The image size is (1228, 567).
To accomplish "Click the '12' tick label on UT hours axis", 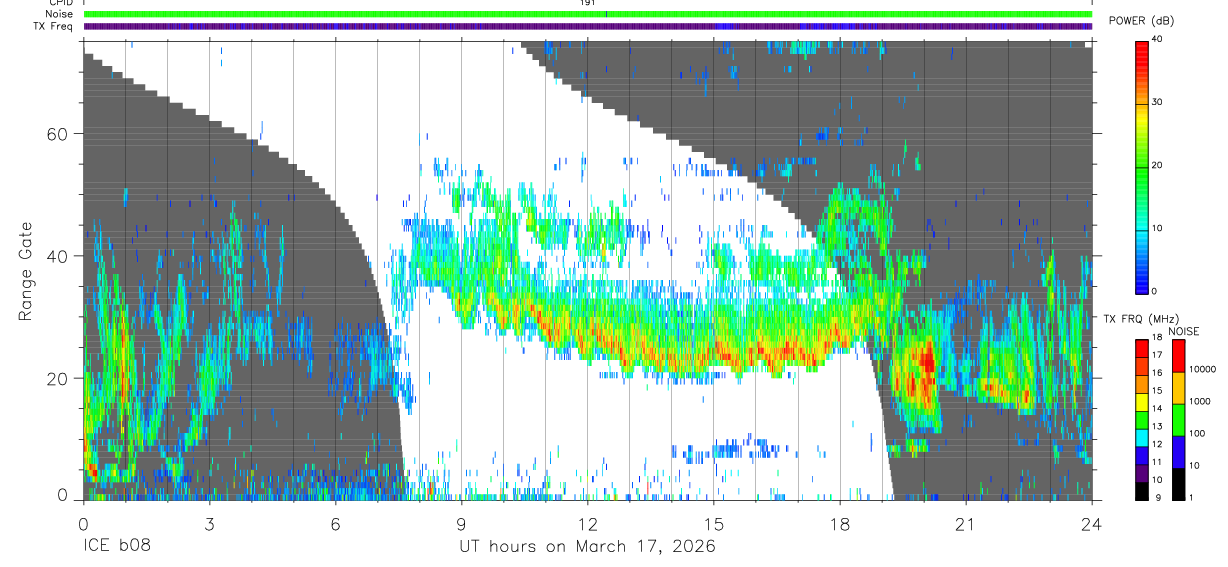I will pos(588,524).
